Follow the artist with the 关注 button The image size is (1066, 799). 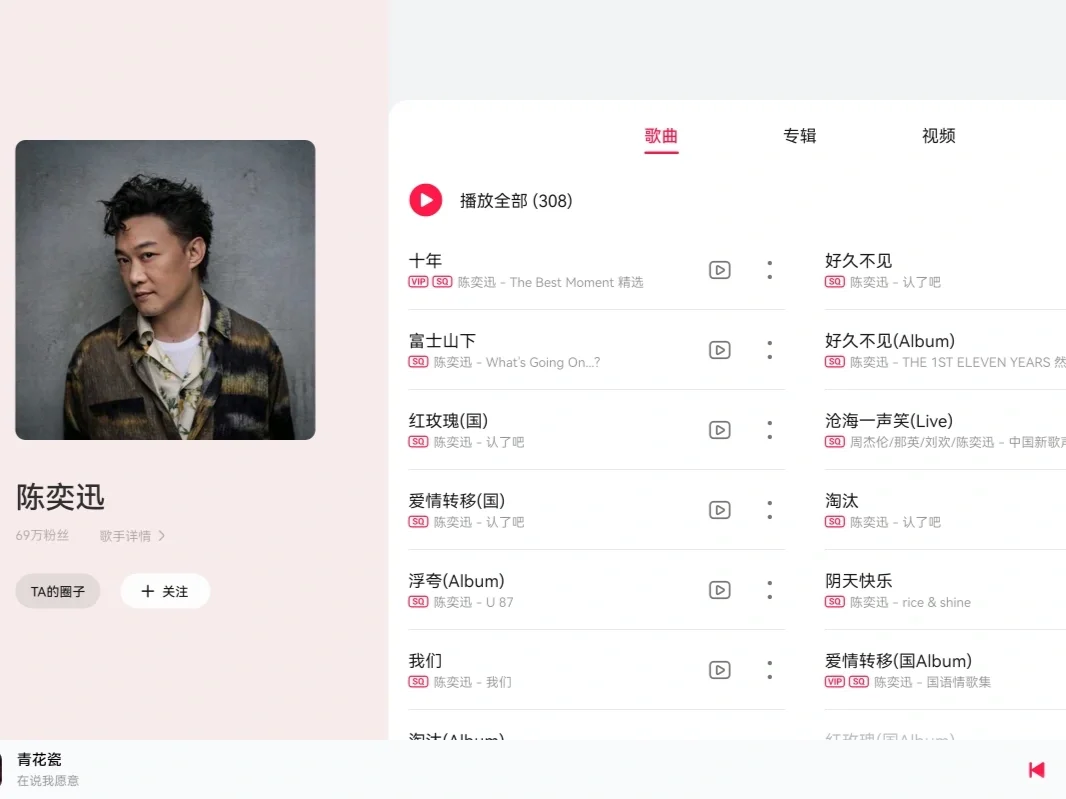165,591
